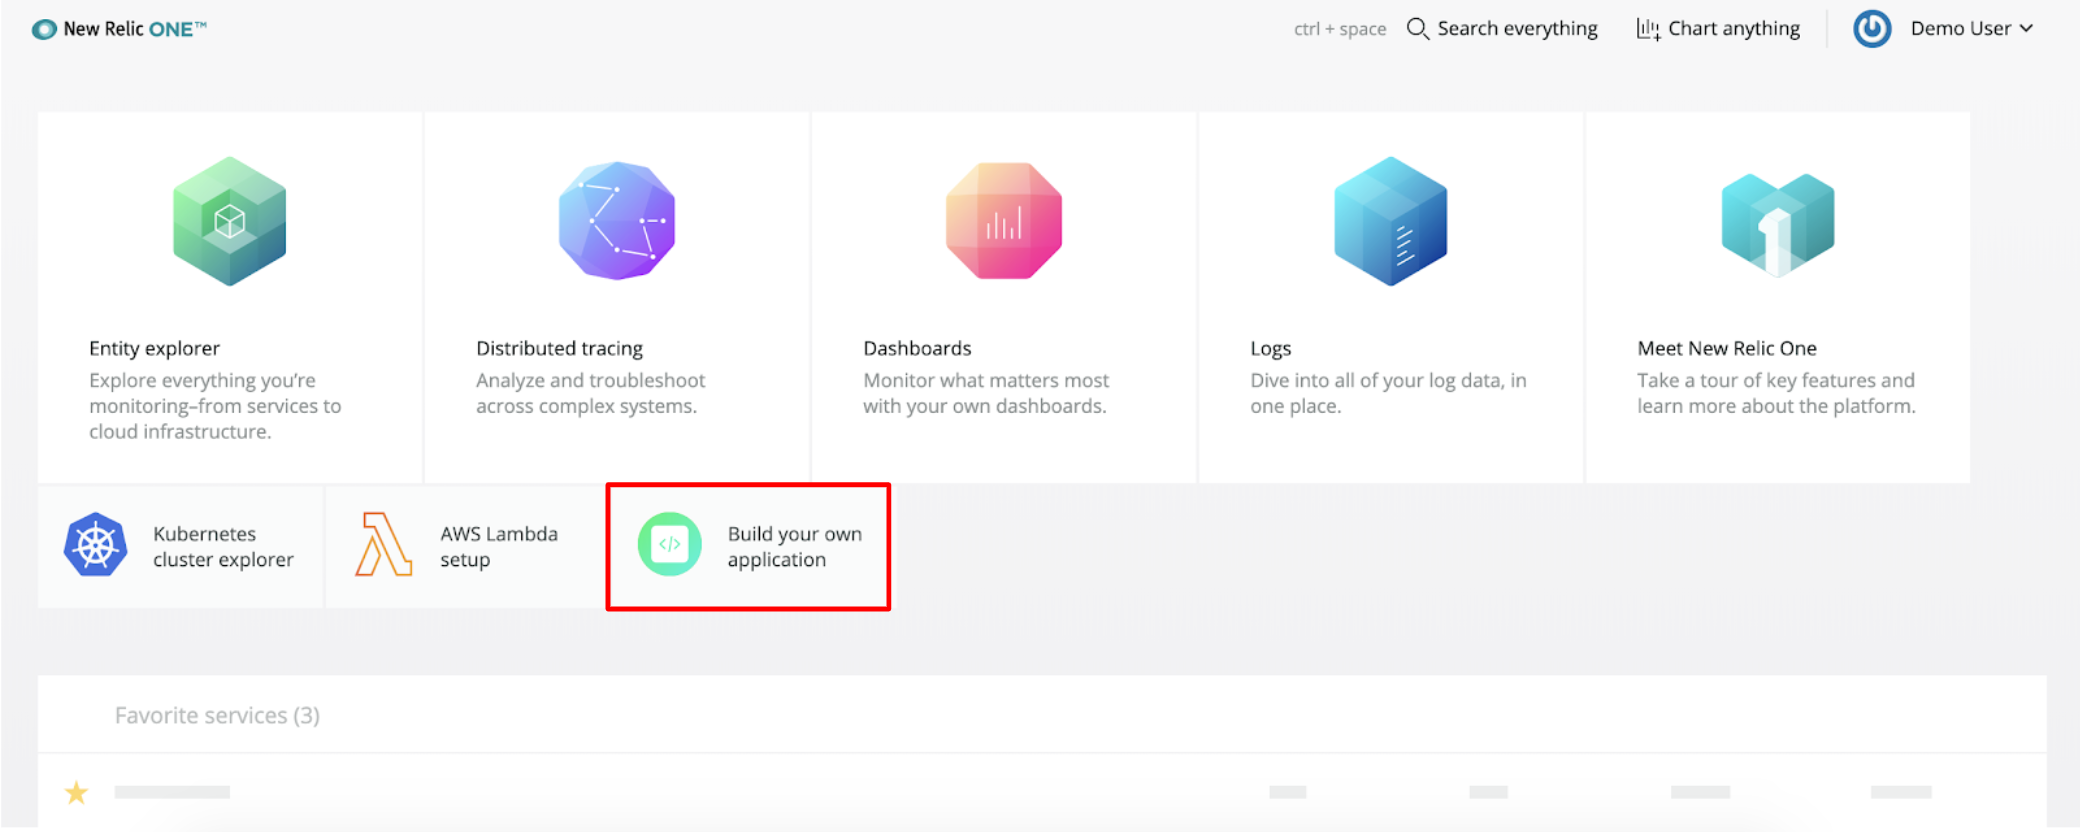This screenshot has height=832, width=2080.
Task: Open Kubernetes cluster explorer label
Action: [223, 547]
